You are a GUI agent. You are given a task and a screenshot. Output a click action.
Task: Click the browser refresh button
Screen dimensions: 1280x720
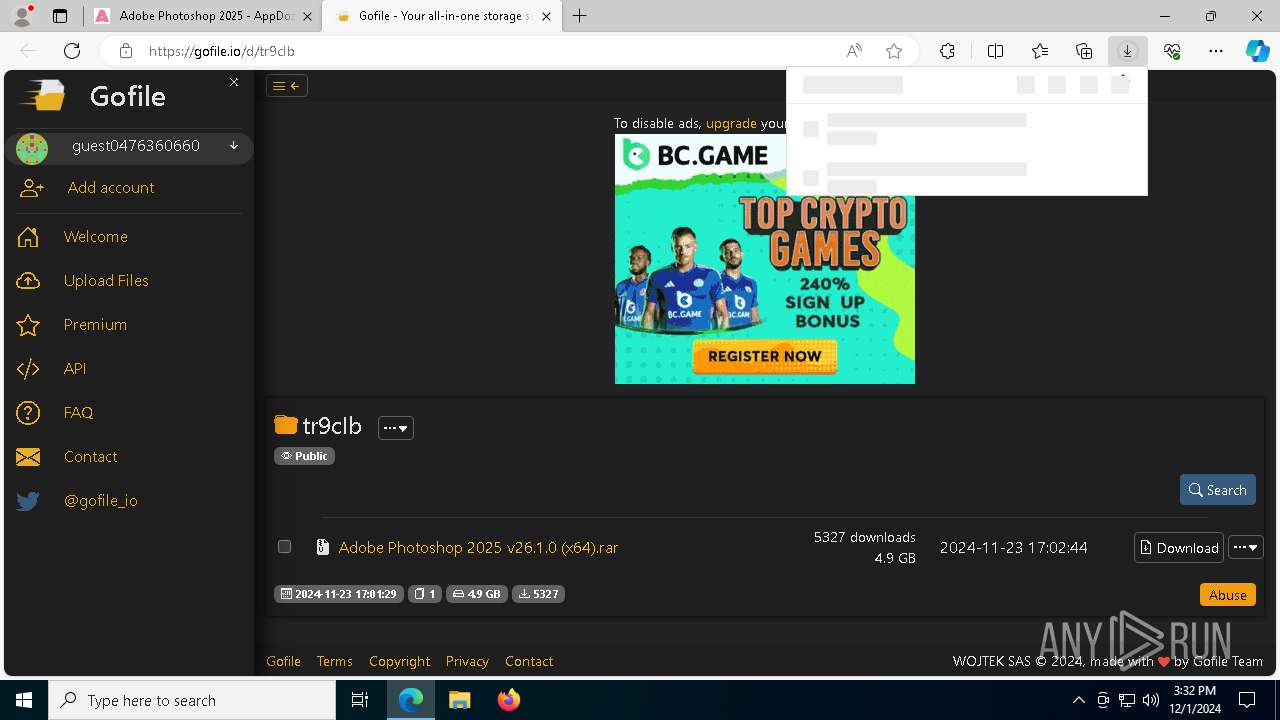coord(72,51)
